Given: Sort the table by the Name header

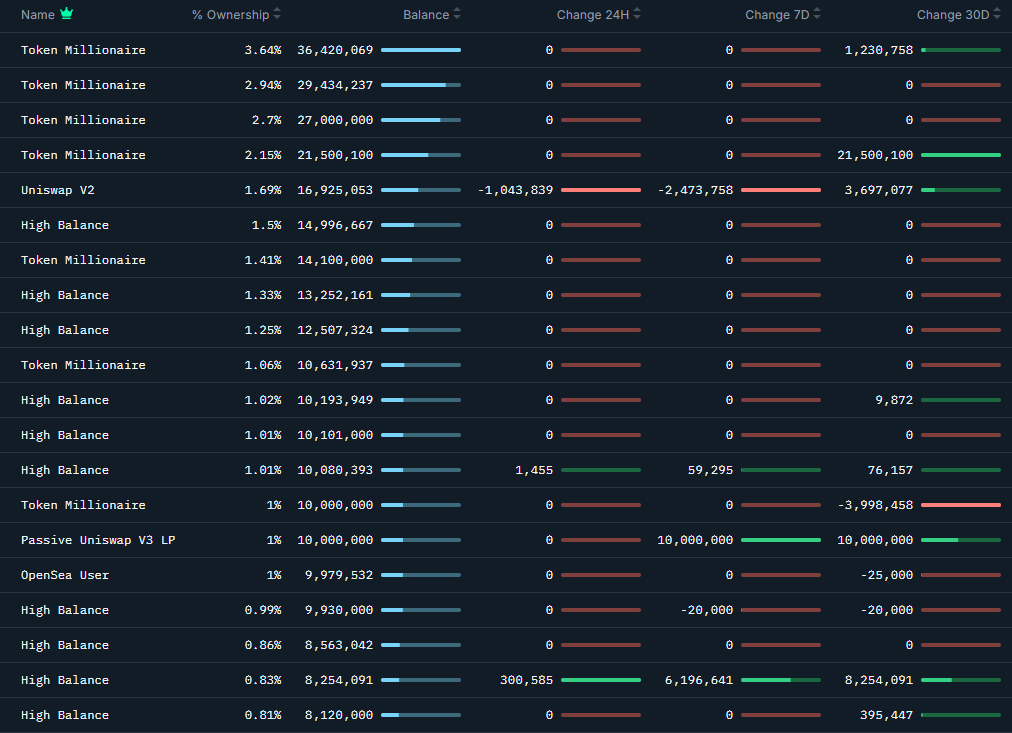Looking at the screenshot, I should coord(38,14).
